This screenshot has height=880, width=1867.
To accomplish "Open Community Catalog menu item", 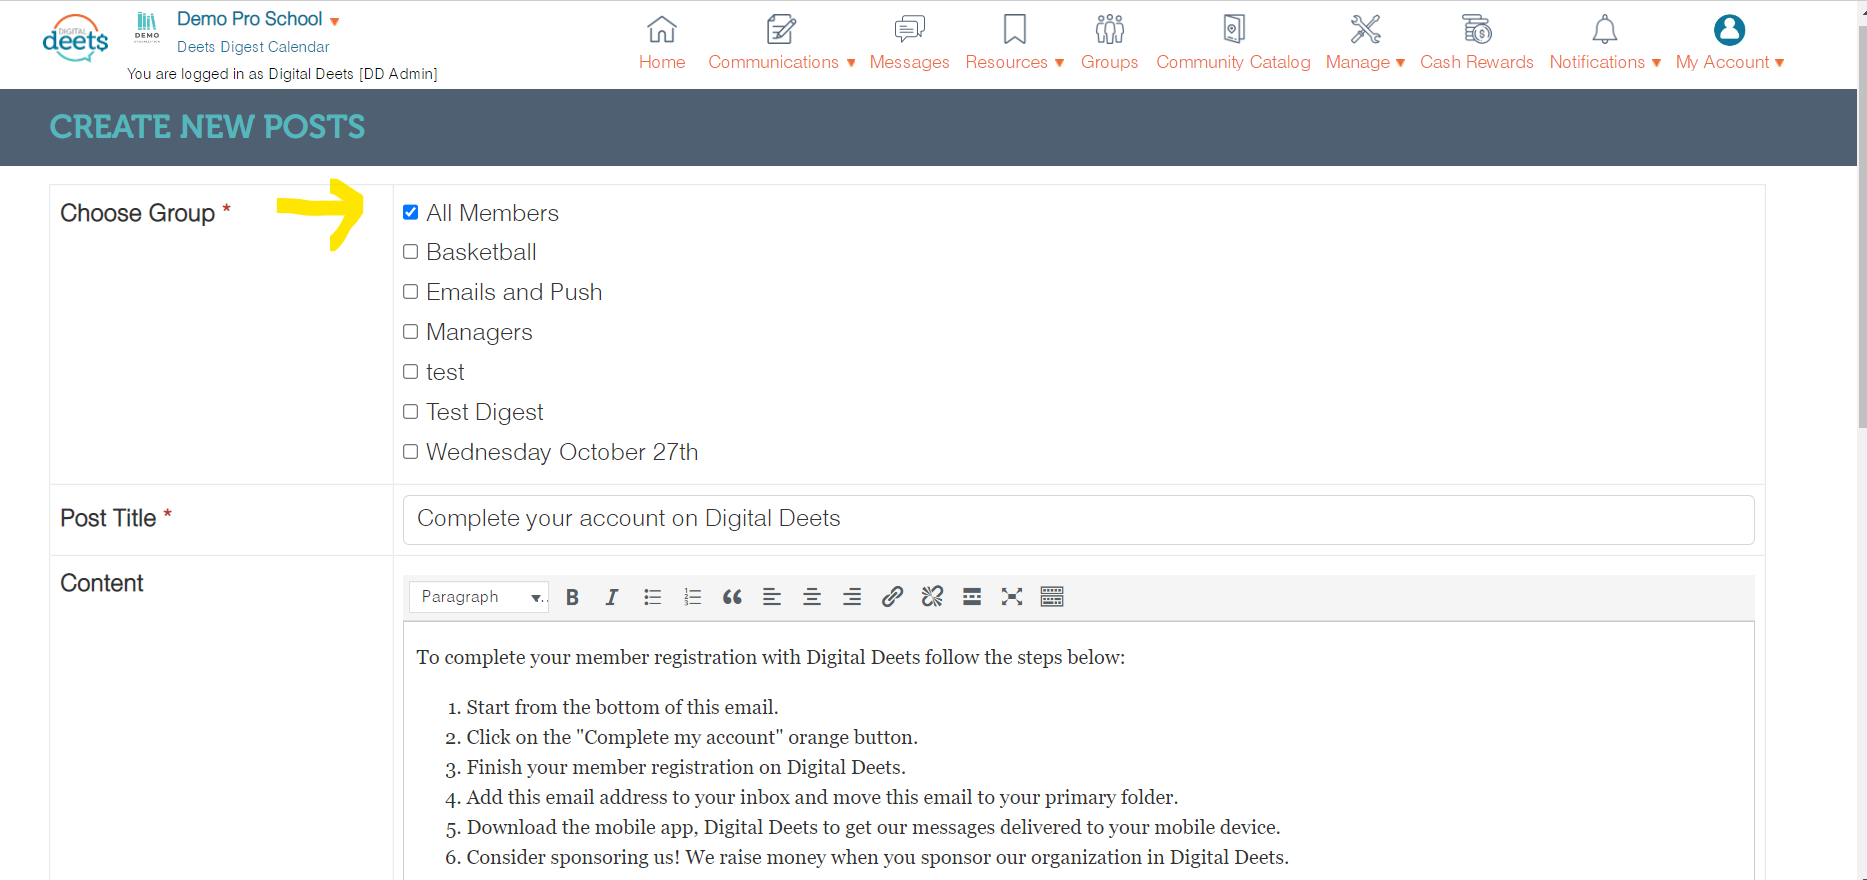I will pyautogui.click(x=1233, y=62).
